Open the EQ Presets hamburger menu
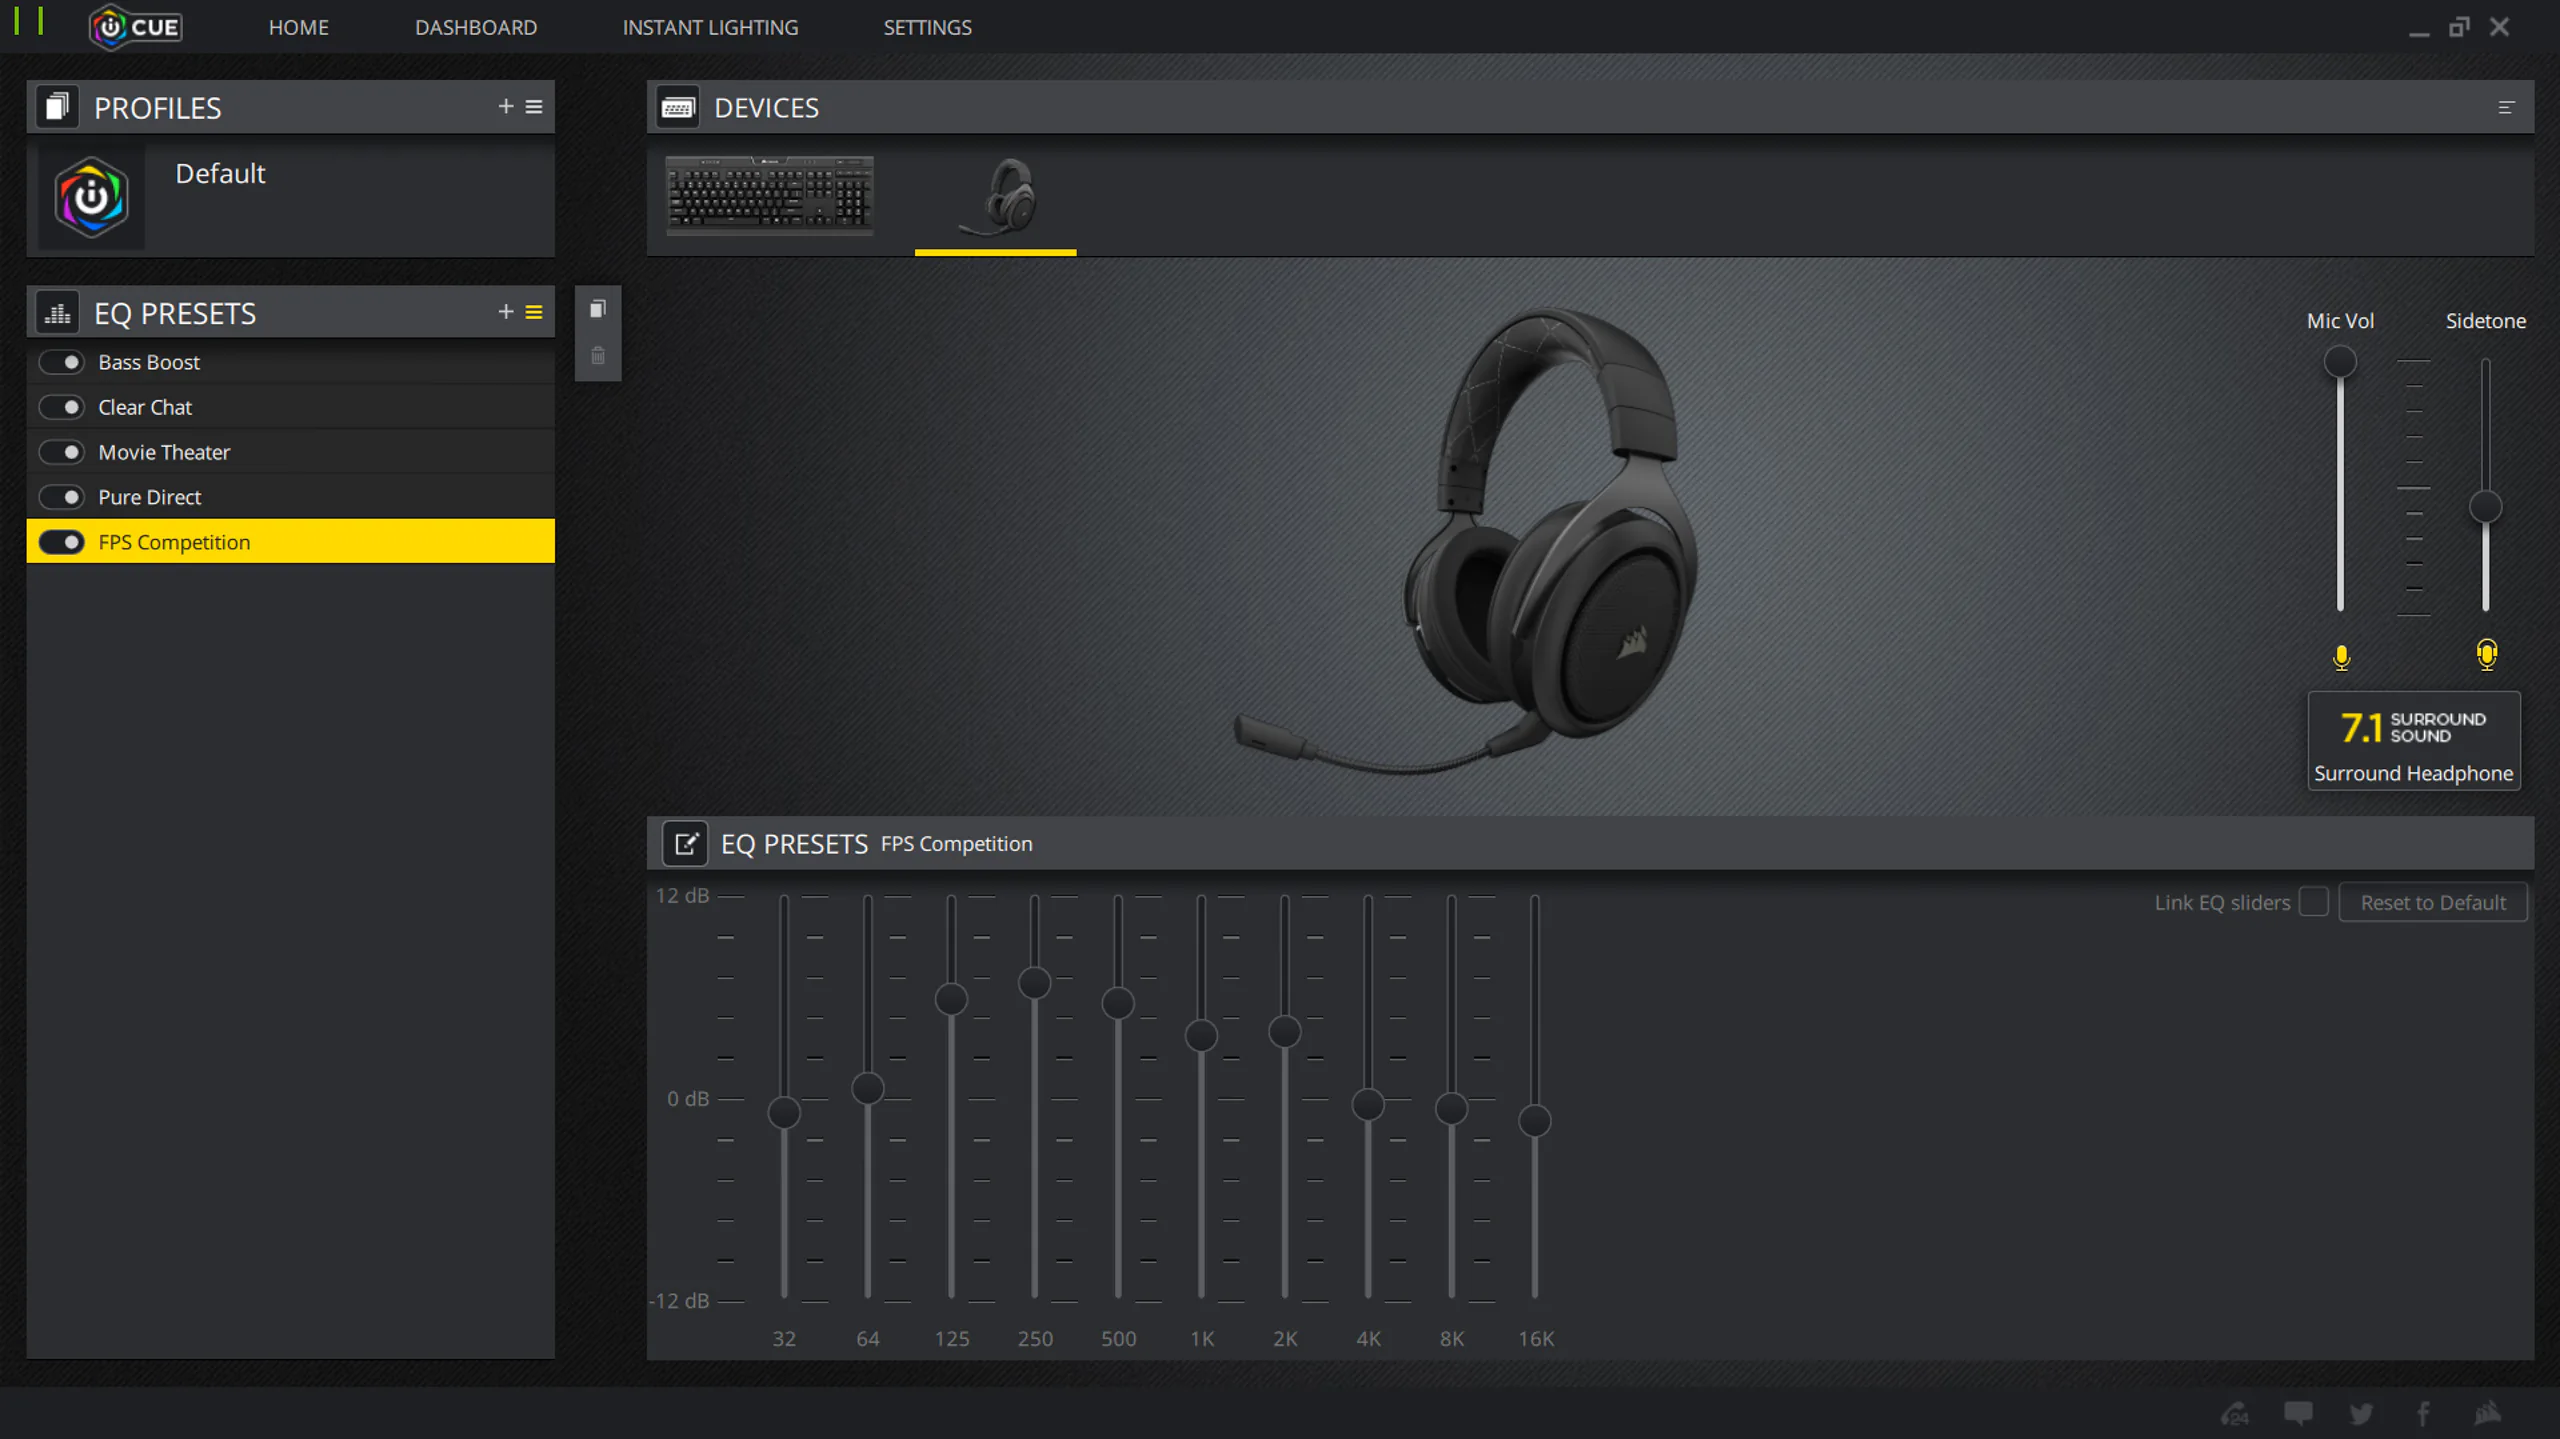 pyautogui.click(x=534, y=312)
